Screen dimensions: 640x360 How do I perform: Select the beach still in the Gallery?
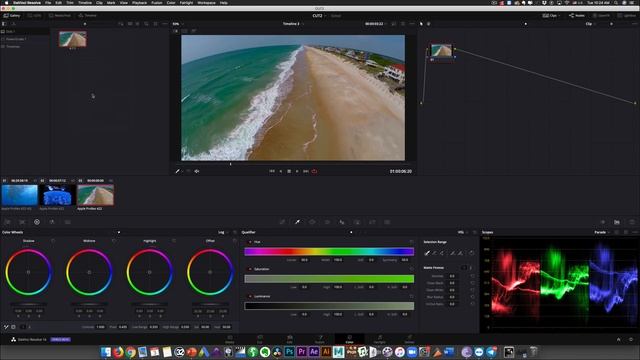point(73,39)
